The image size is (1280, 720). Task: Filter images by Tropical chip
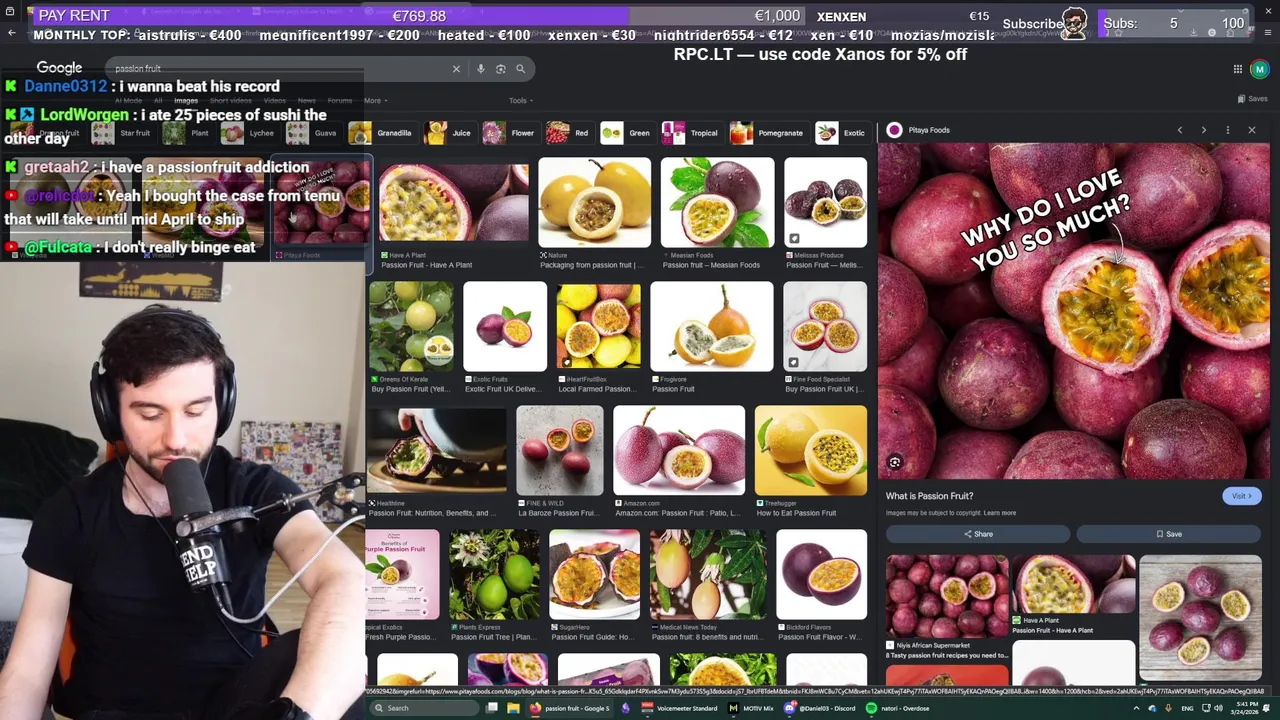(692, 133)
